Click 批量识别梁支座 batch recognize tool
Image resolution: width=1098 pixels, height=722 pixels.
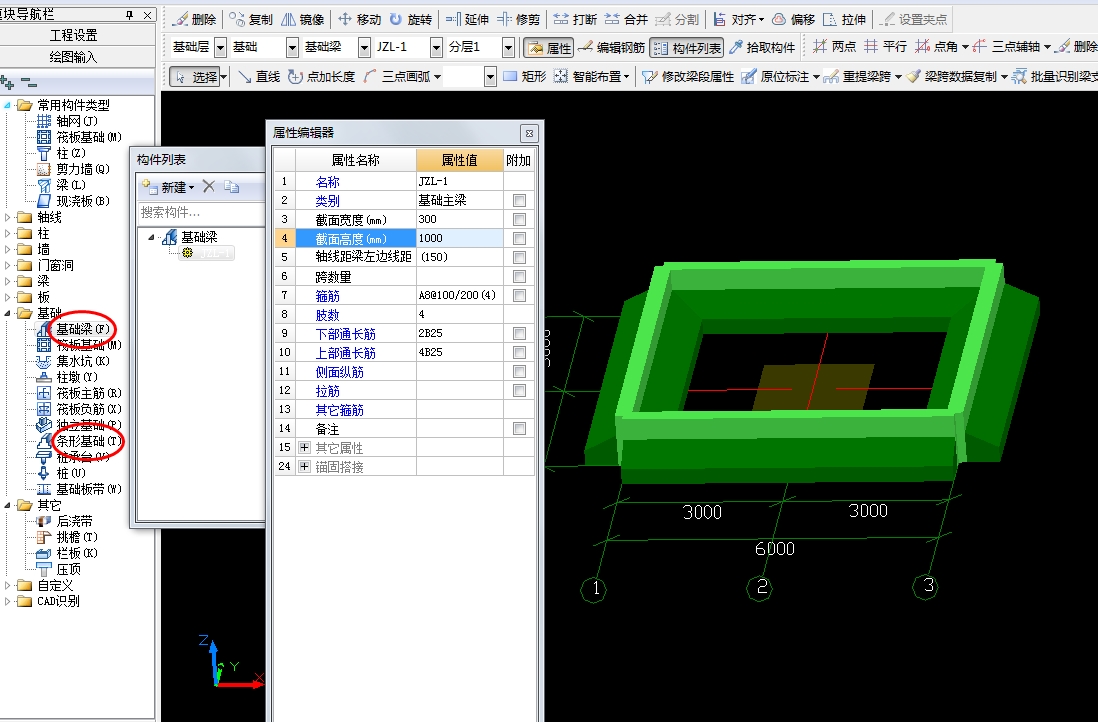point(1055,76)
